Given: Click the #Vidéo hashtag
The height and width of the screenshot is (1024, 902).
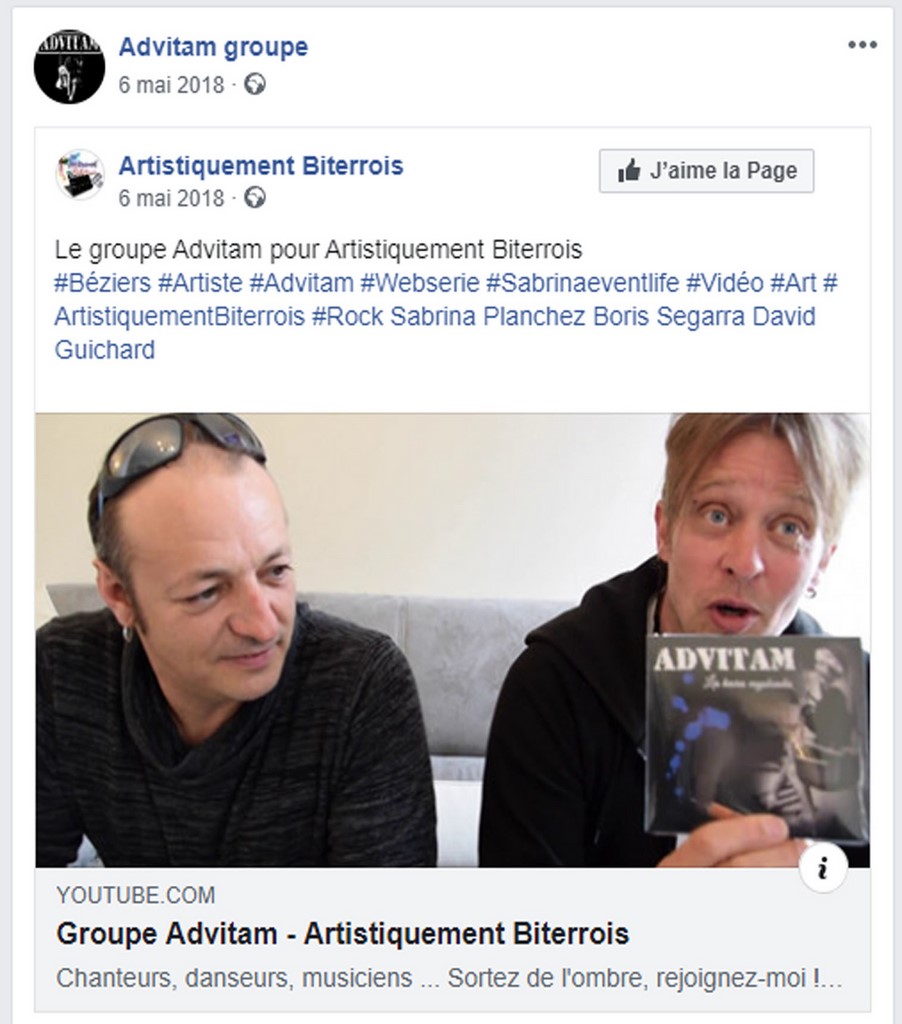Looking at the screenshot, I should tap(724, 283).
